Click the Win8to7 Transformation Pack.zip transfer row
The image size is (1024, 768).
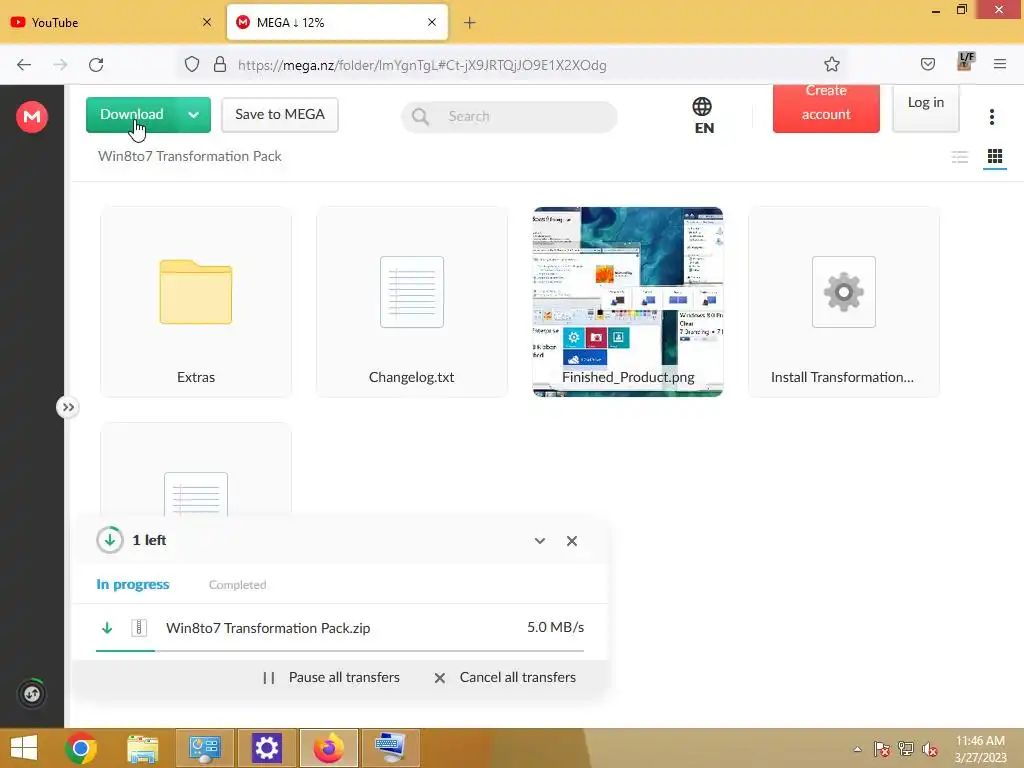[340, 628]
